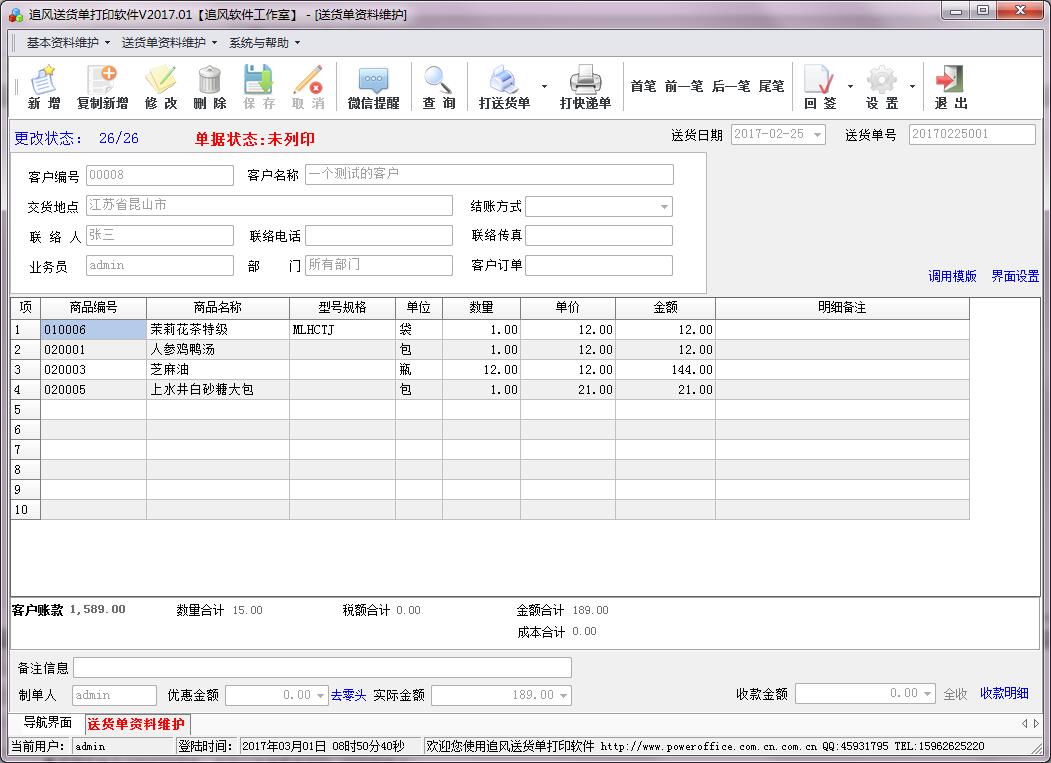
Task: Click the 金额 column header
Action: click(x=665, y=308)
